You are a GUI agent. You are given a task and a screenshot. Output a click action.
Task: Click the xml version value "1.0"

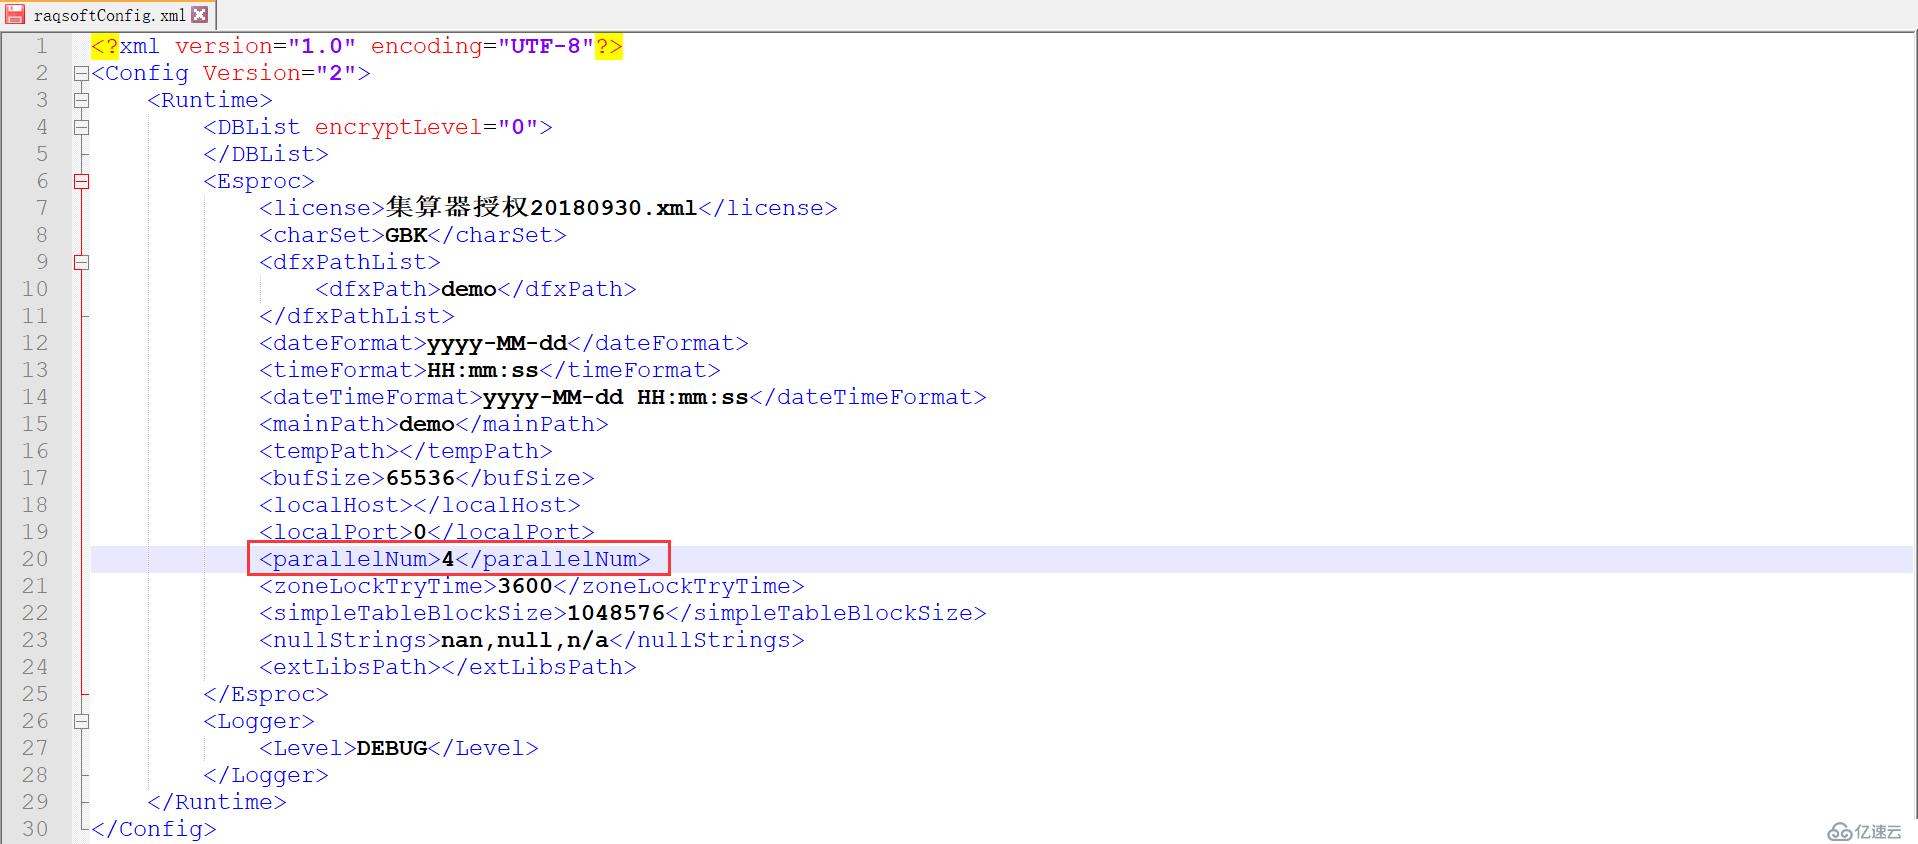[322, 46]
